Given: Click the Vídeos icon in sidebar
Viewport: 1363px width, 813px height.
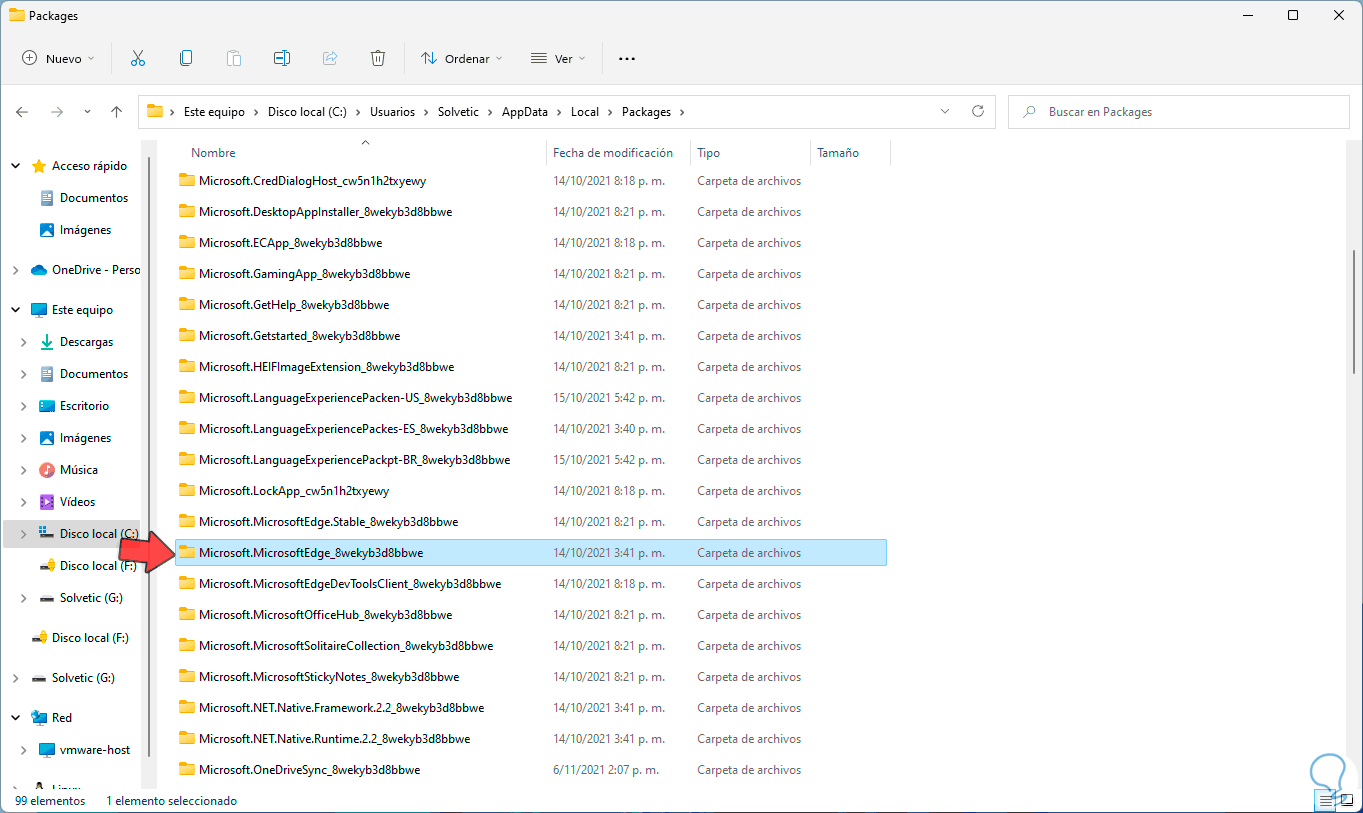Looking at the screenshot, I should pyautogui.click(x=47, y=502).
